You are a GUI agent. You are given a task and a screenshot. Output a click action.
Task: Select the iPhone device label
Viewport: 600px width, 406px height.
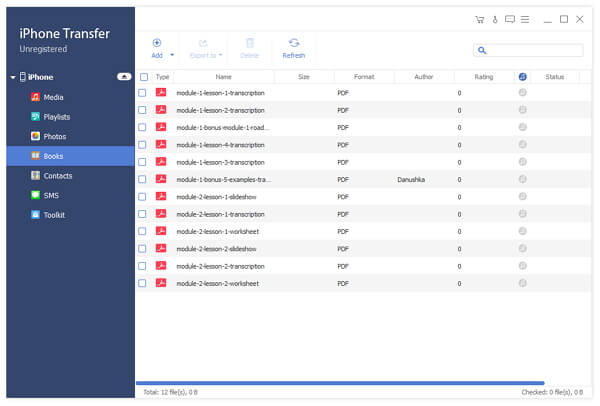[40, 77]
